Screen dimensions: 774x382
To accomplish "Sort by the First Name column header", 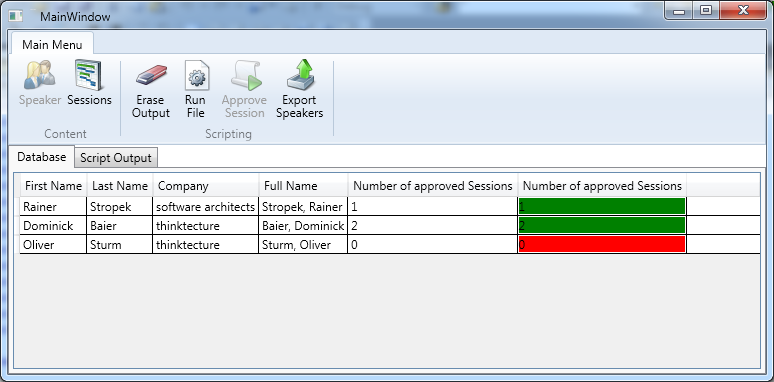I will pyautogui.click(x=53, y=186).
